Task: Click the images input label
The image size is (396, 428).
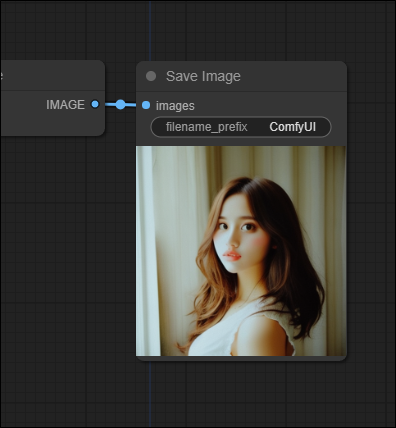Action: click(175, 106)
